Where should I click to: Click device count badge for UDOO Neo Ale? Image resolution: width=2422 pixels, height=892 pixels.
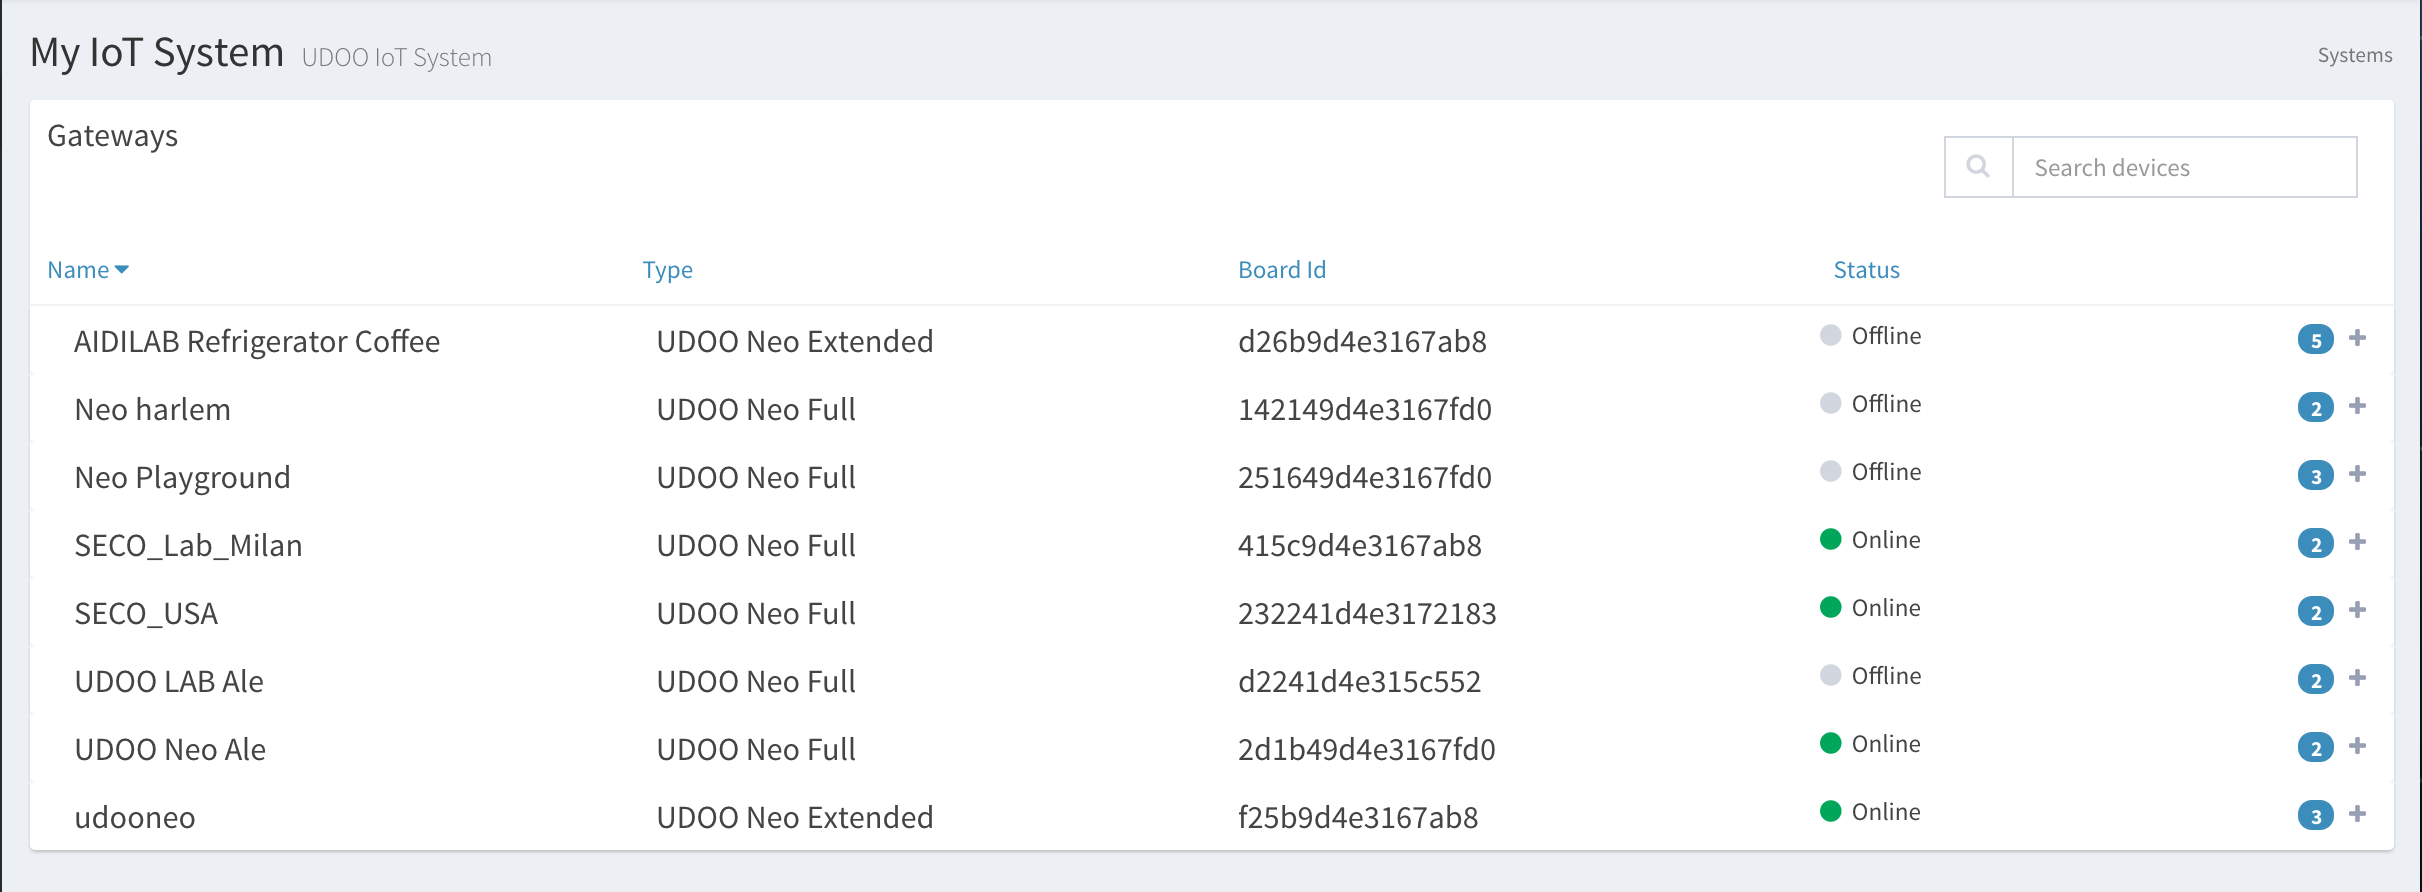tap(2315, 748)
